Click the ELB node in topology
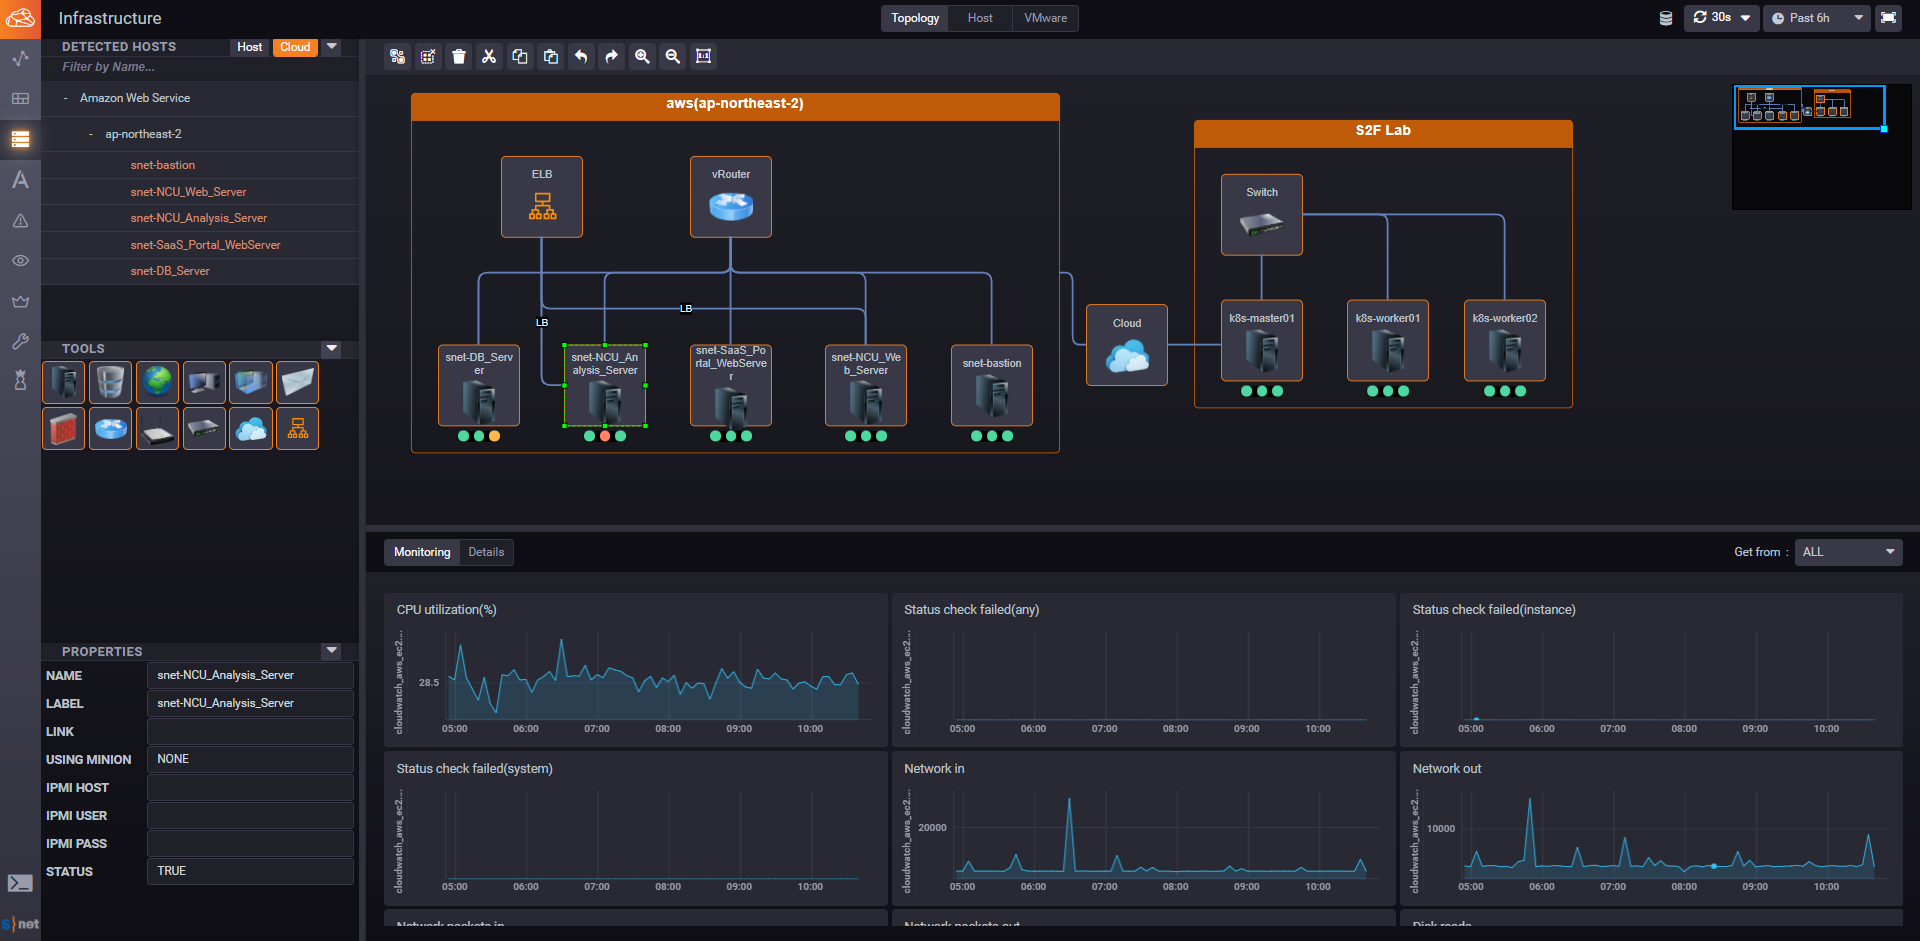The height and width of the screenshot is (941, 1920). (x=542, y=197)
